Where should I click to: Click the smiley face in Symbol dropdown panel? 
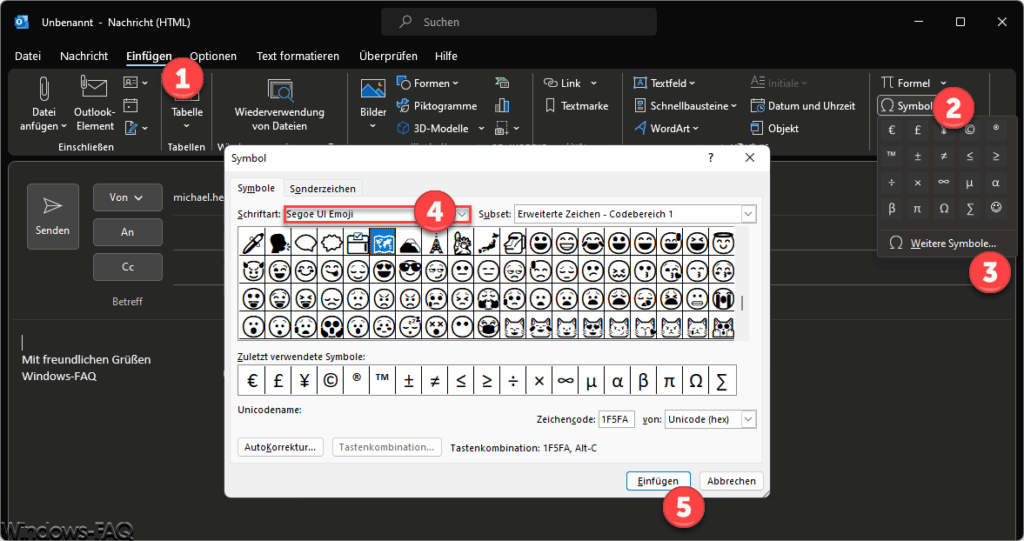(996, 208)
